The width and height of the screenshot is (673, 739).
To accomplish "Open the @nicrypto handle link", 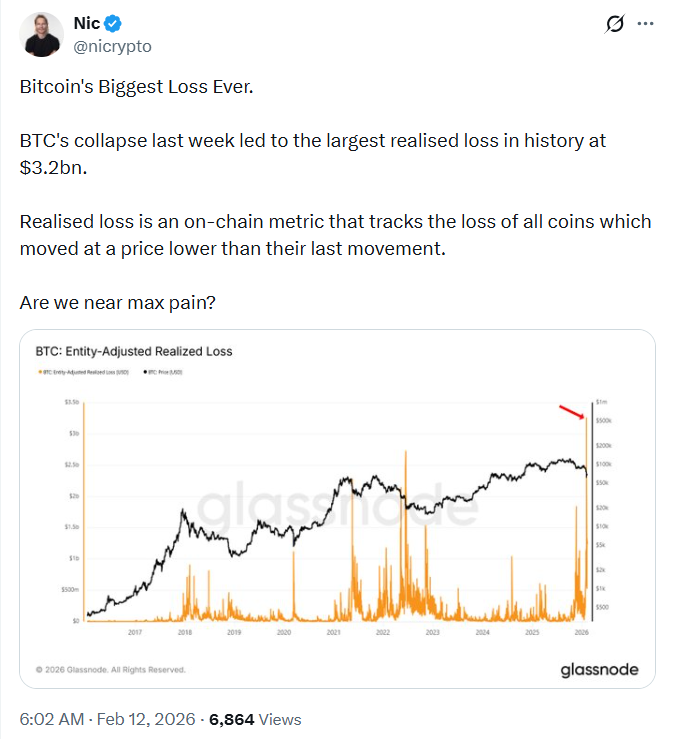I will 113,46.
